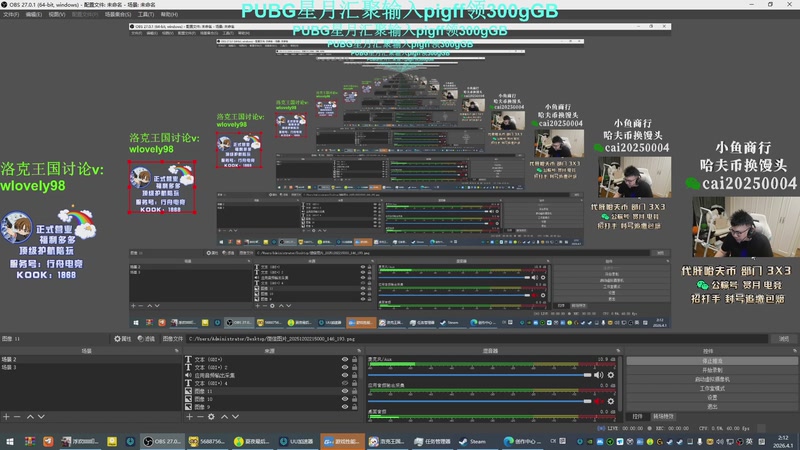Open source properties gear in sources toolbar

point(211,417)
